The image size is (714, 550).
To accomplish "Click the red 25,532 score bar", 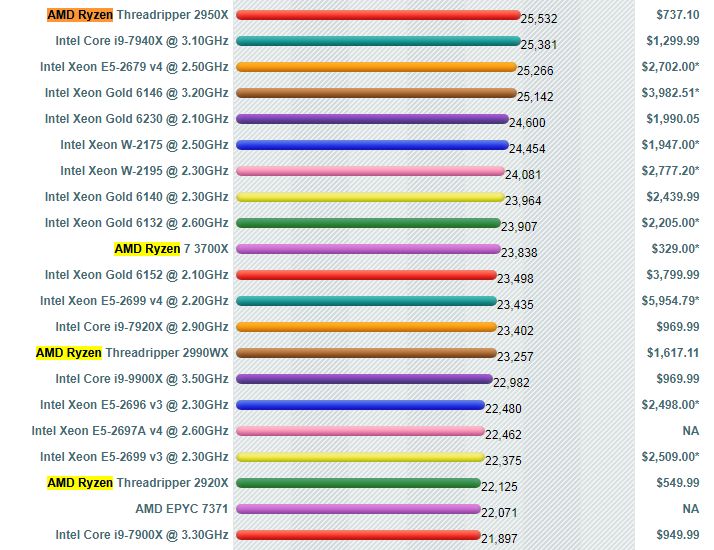I will click(378, 15).
